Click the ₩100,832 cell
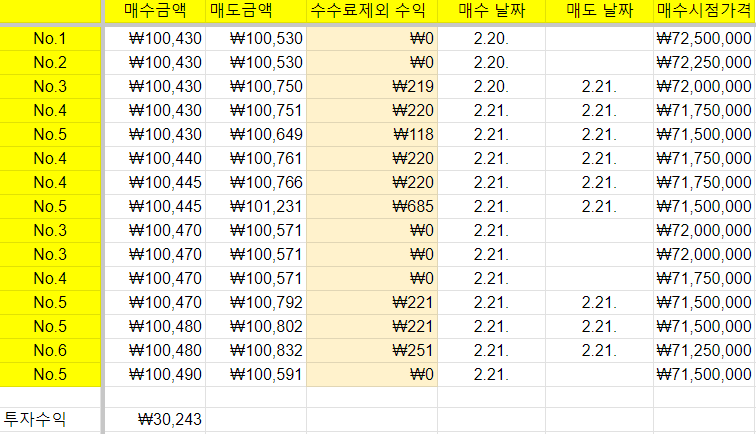756x434 pixels. click(256, 351)
